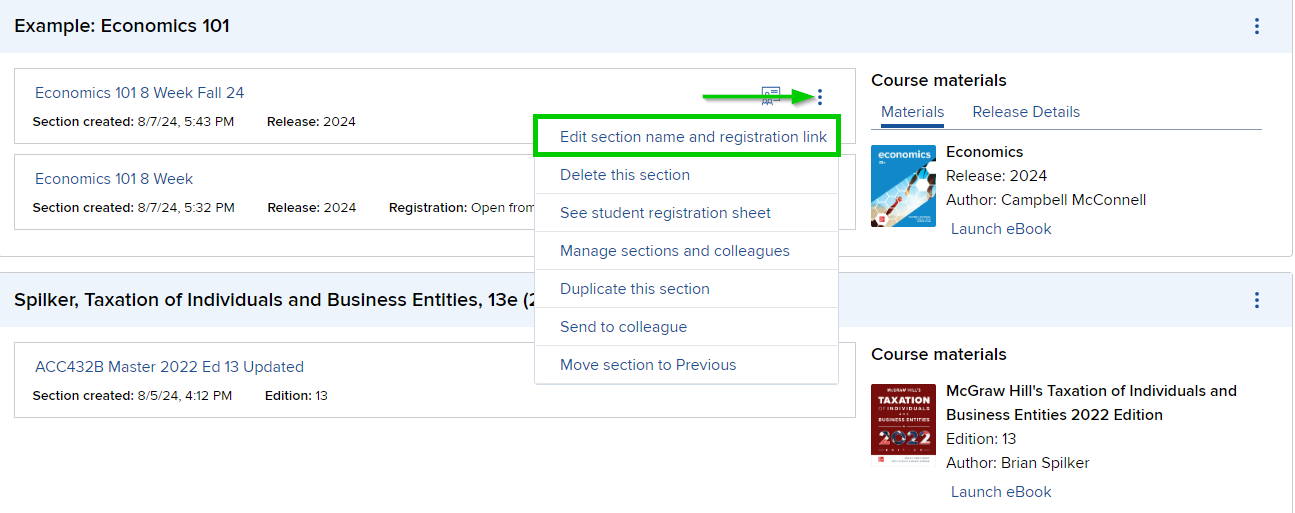Select Move section to Previous
This screenshot has width=1295, height=513.
point(648,365)
